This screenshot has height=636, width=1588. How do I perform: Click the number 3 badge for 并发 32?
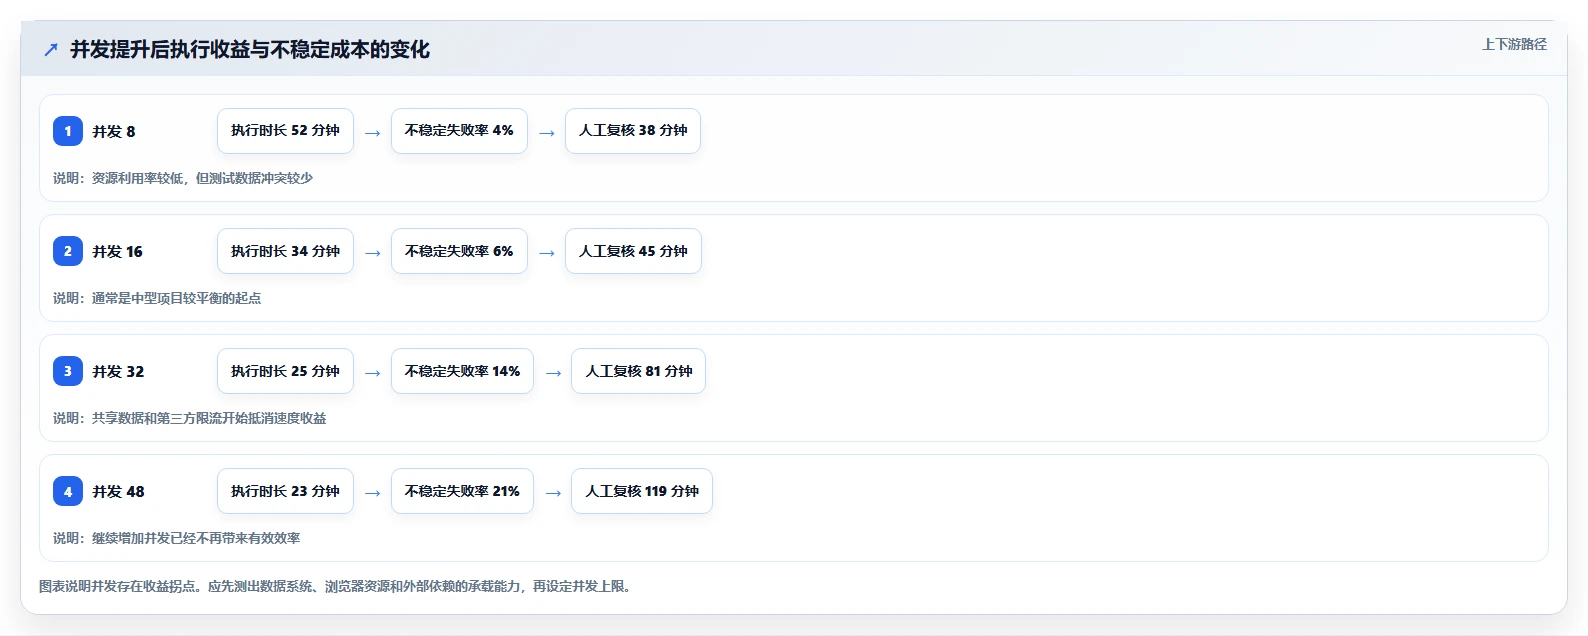68,371
